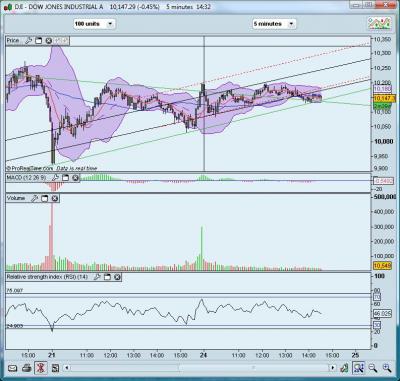Click the printer icon to print chart

click(27, 368)
